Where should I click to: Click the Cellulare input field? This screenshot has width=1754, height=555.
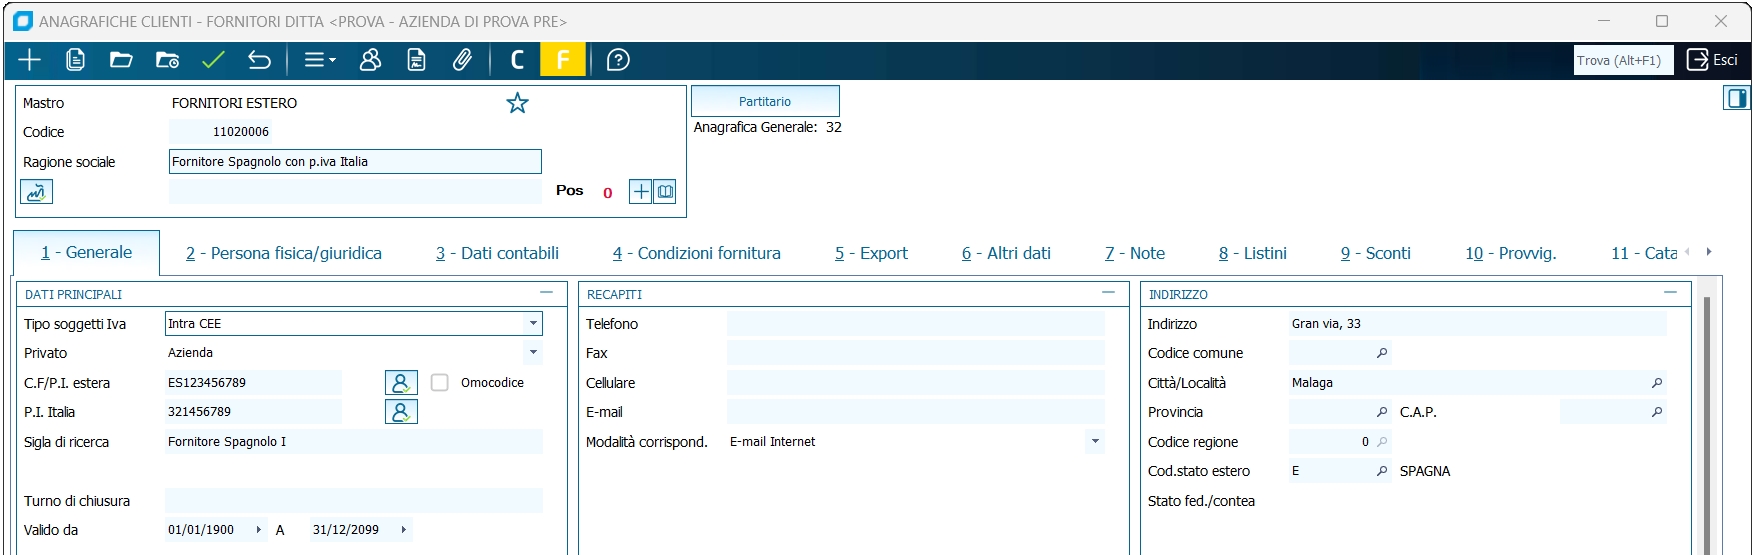(x=916, y=382)
